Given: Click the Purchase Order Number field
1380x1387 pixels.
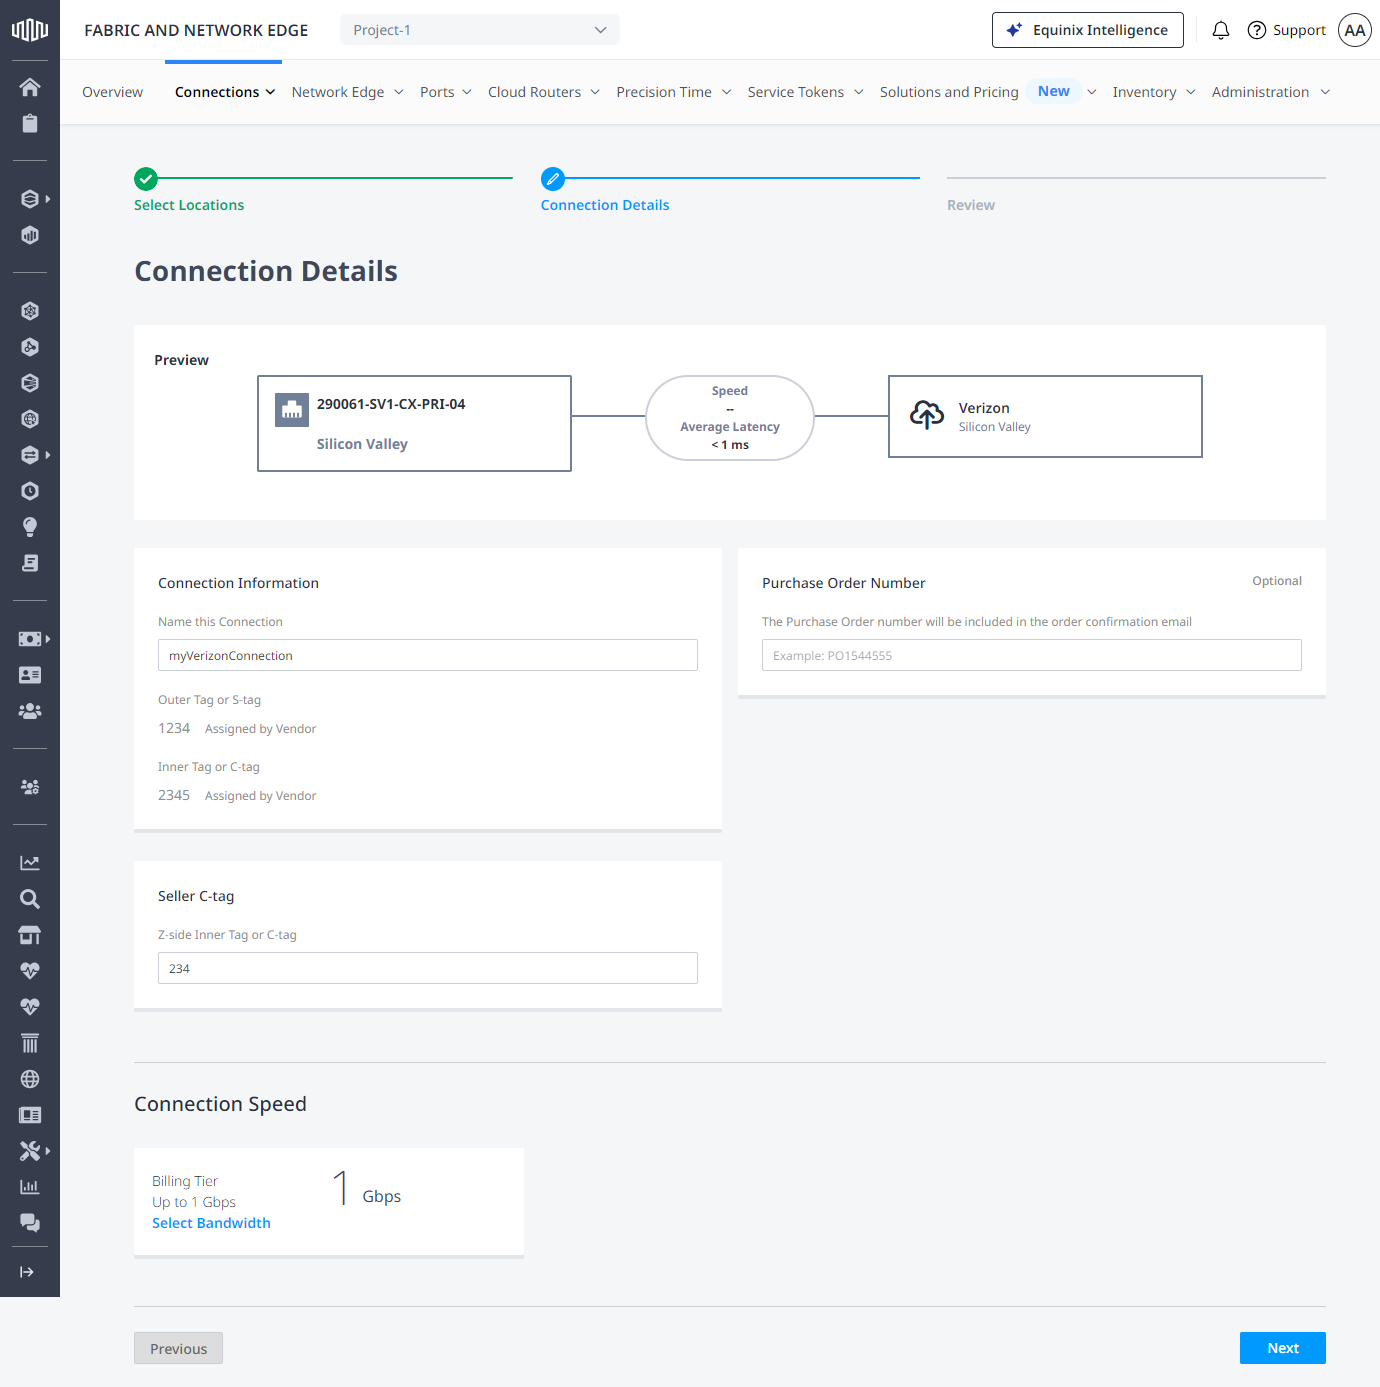Looking at the screenshot, I should pos(1032,655).
